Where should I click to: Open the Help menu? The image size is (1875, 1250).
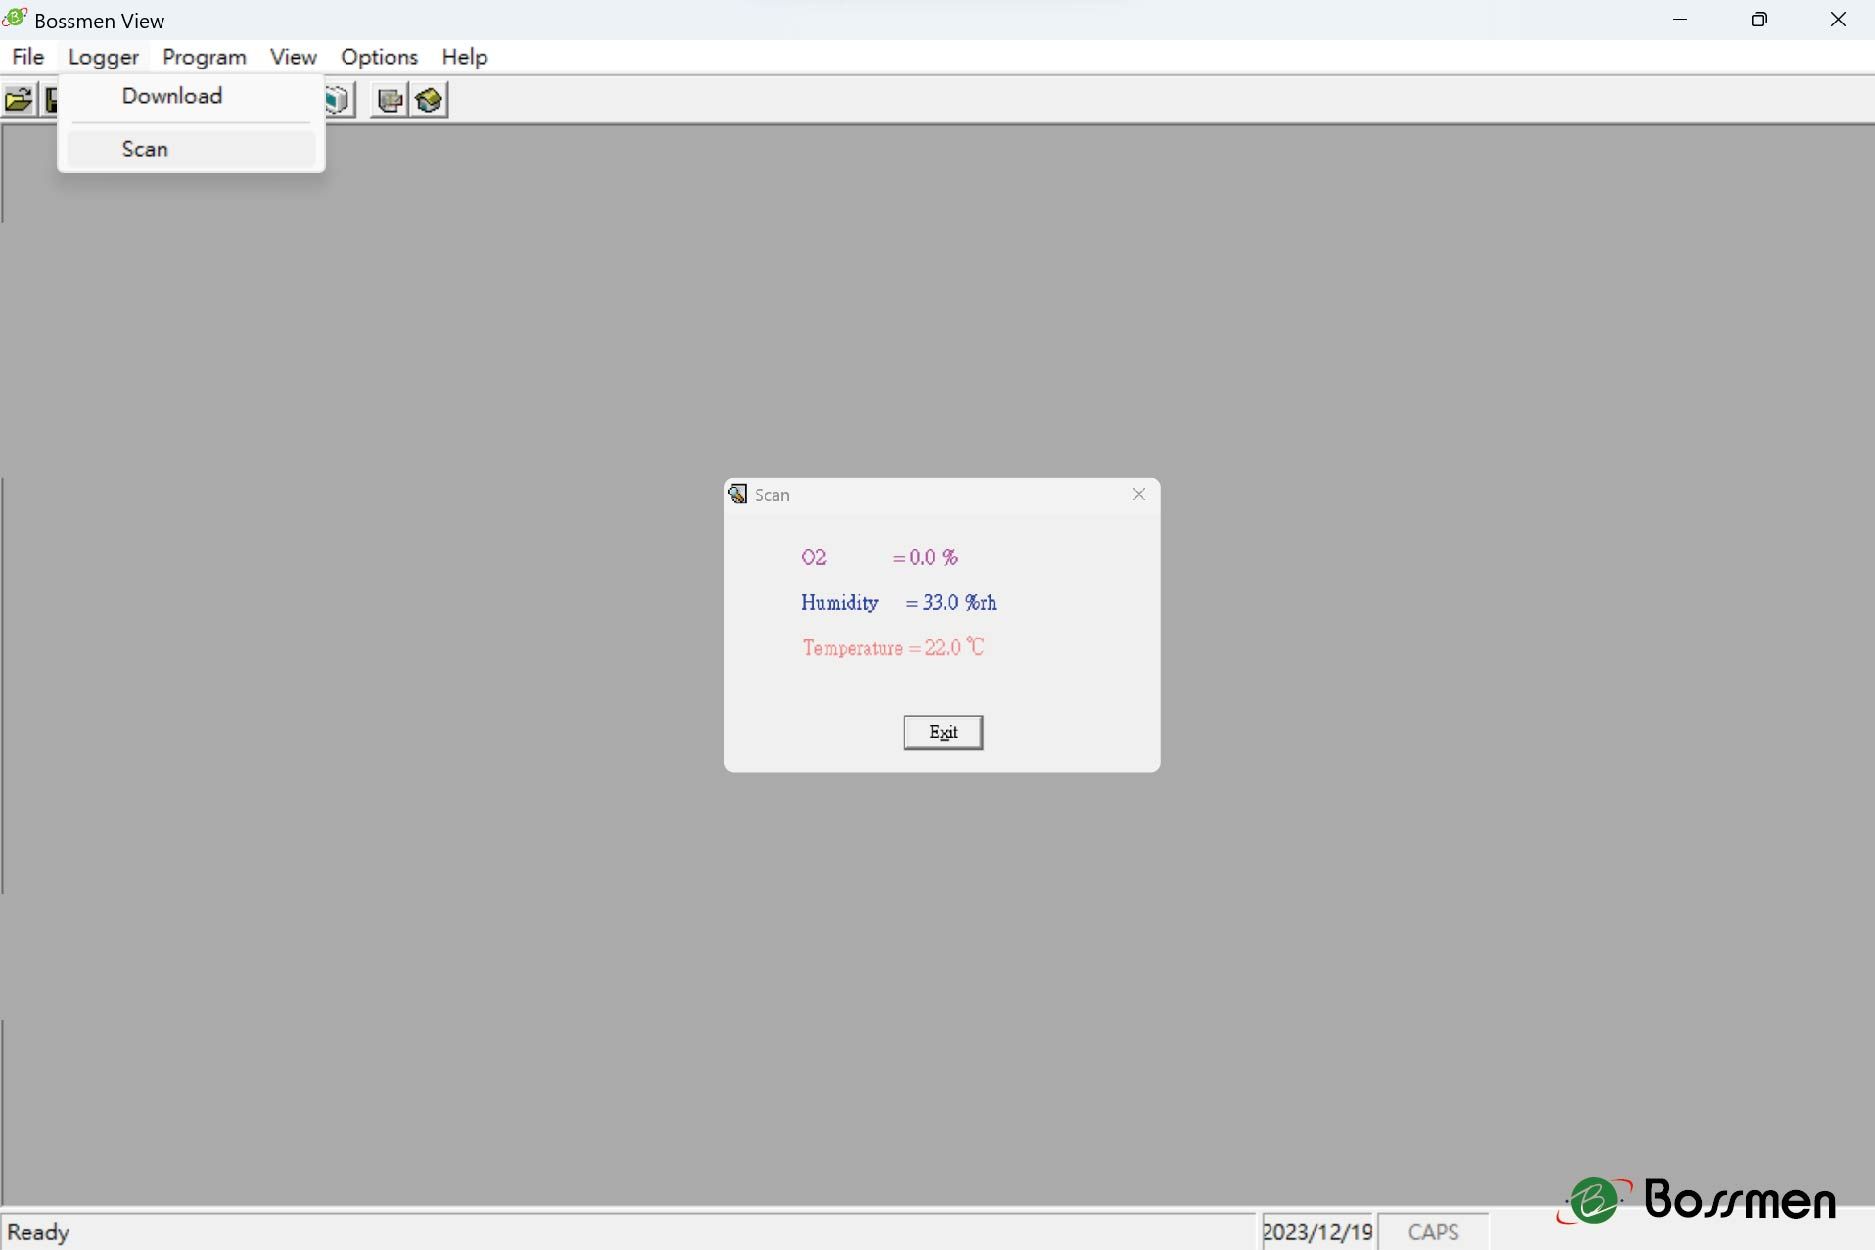(464, 57)
